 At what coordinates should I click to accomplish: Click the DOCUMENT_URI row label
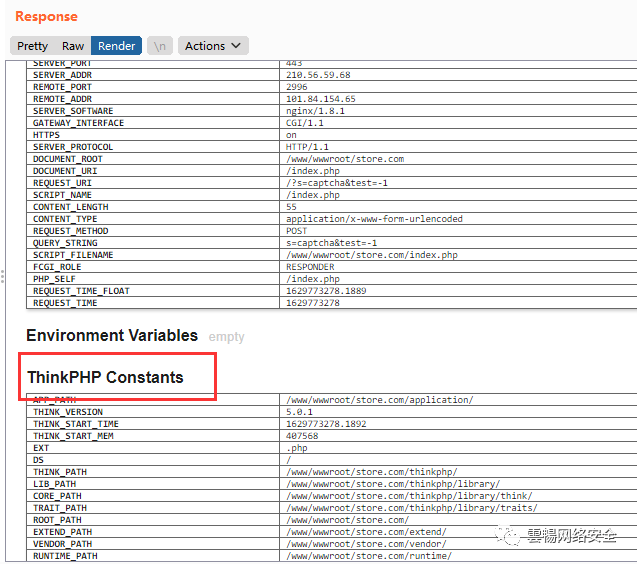click(65, 171)
